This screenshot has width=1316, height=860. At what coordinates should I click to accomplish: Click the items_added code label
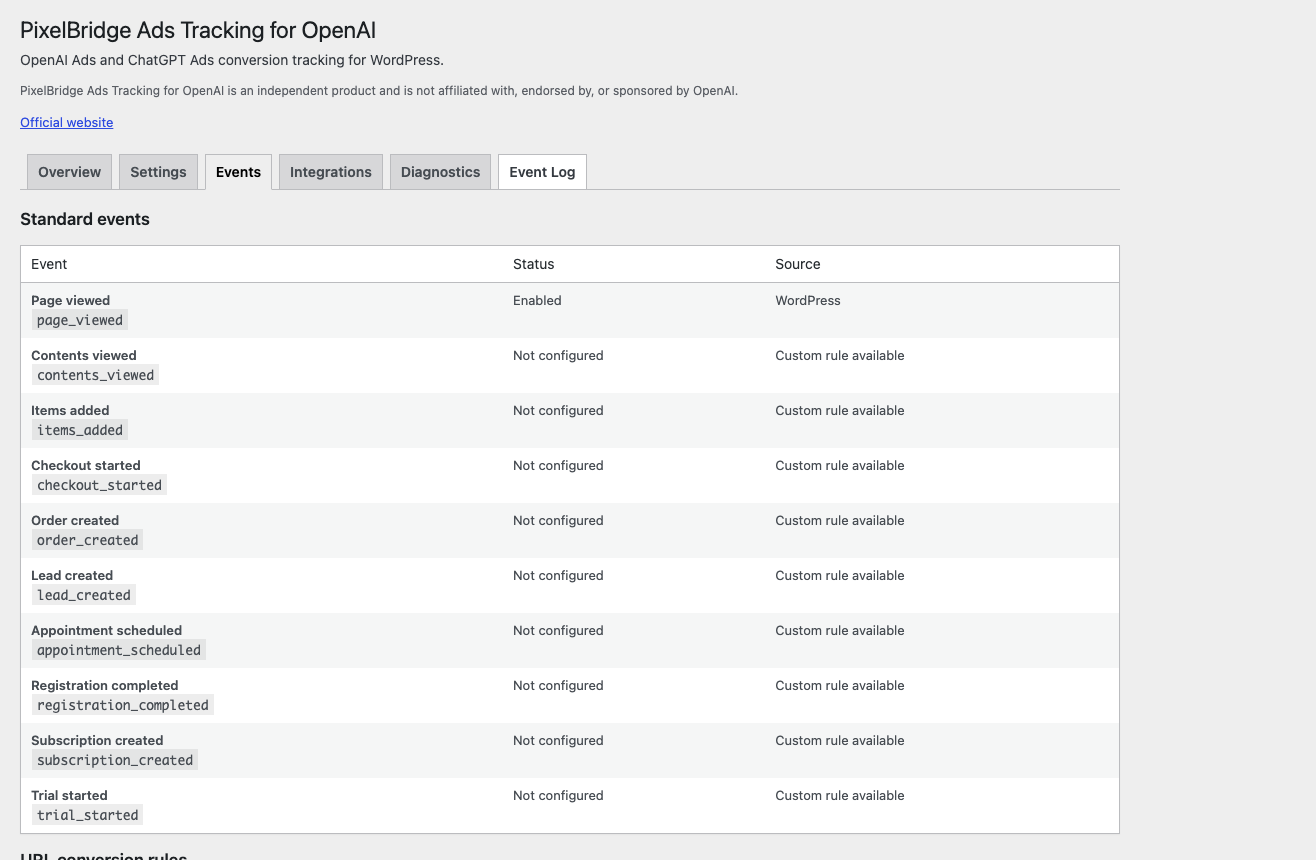(80, 430)
